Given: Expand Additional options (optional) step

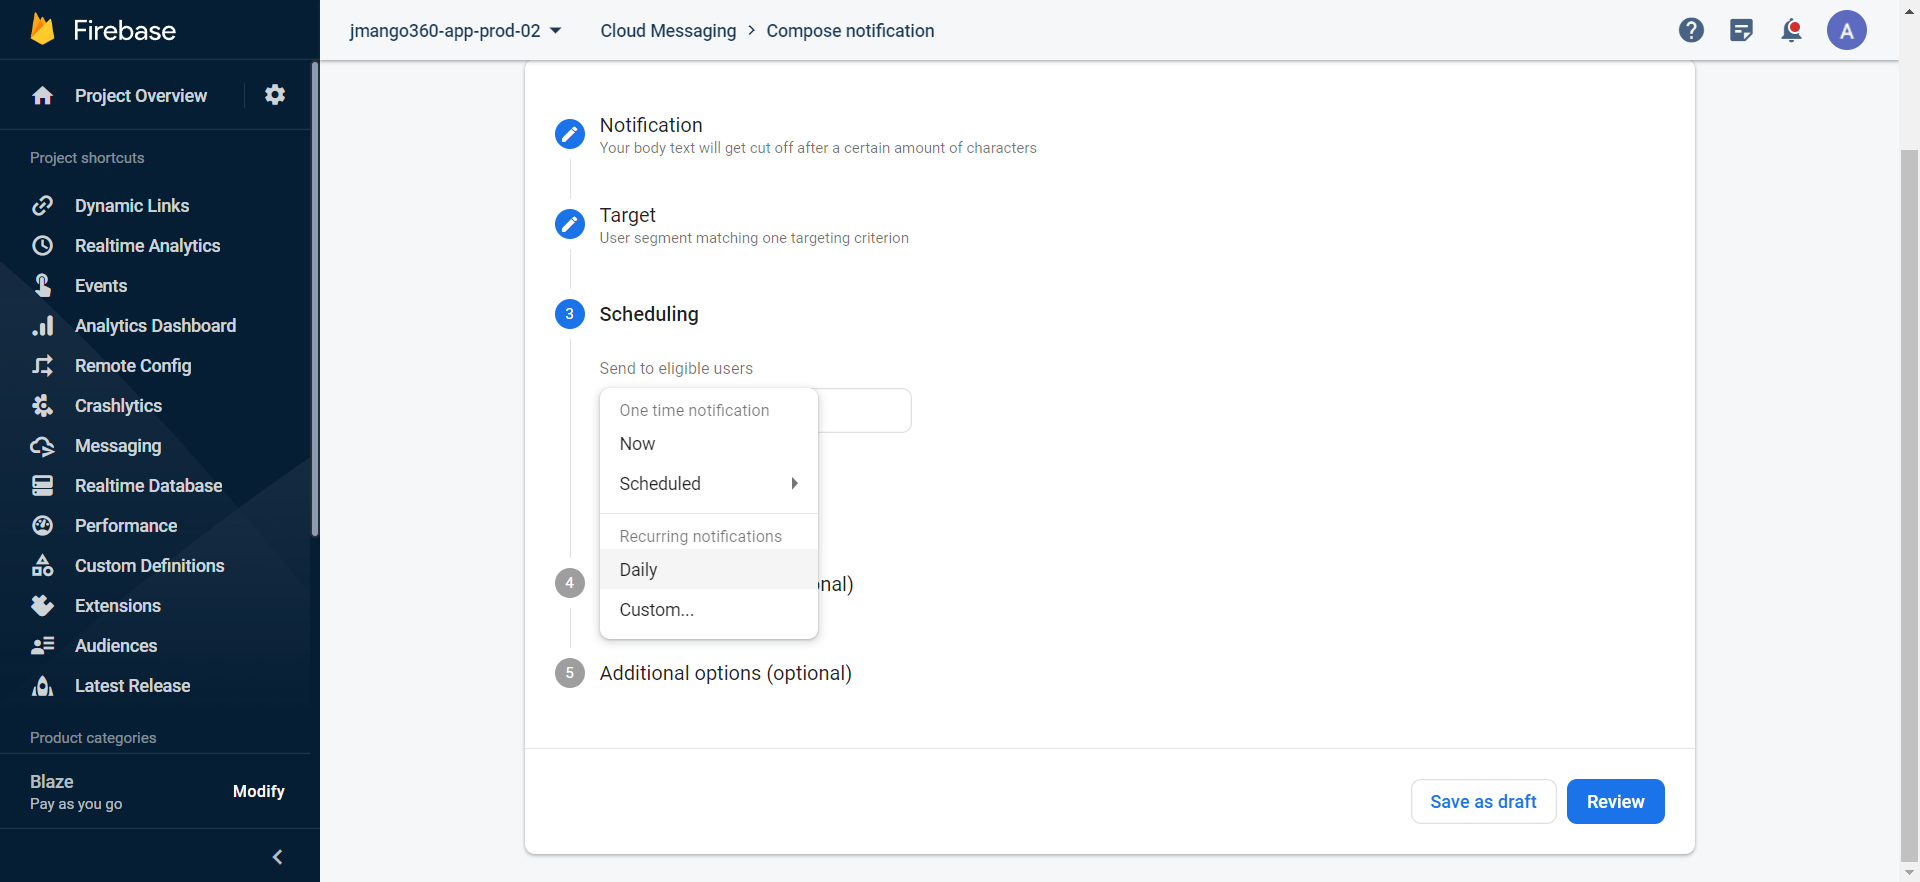Looking at the screenshot, I should point(725,673).
